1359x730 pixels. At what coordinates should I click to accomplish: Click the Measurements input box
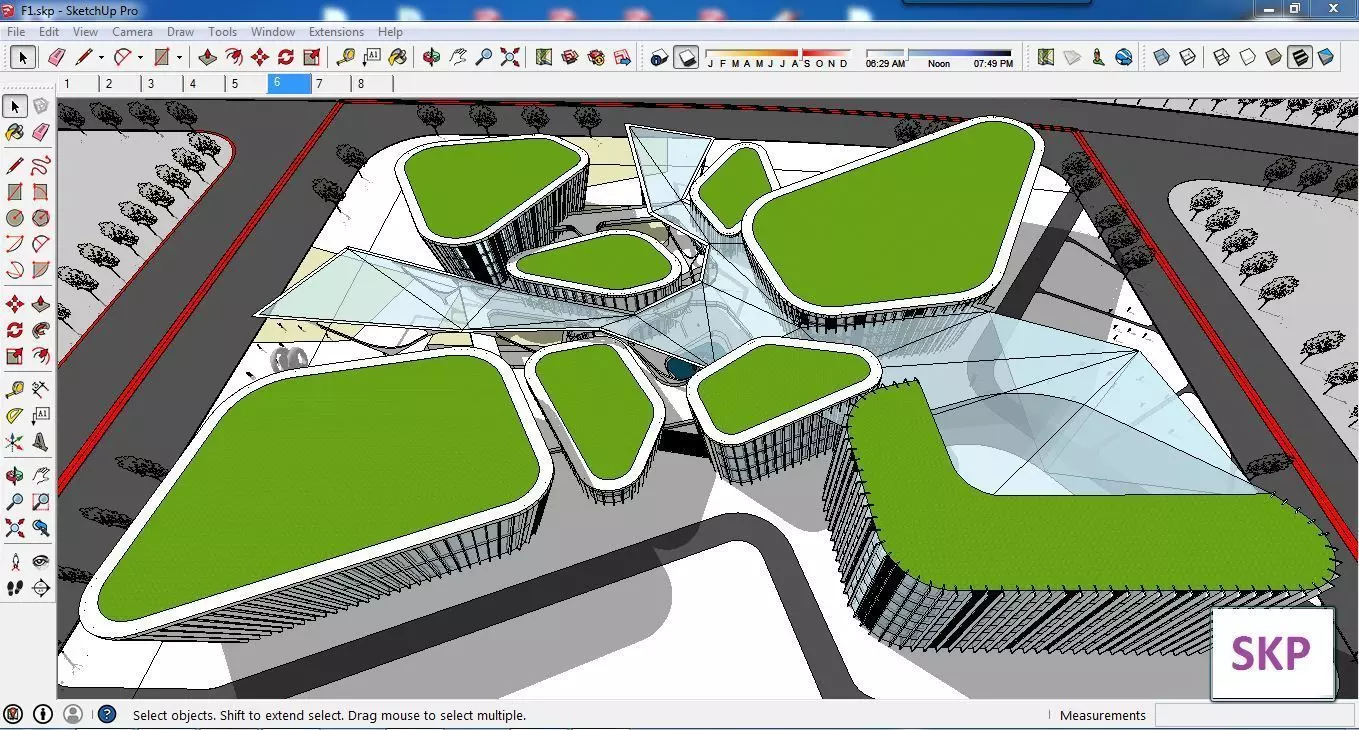coord(1254,715)
